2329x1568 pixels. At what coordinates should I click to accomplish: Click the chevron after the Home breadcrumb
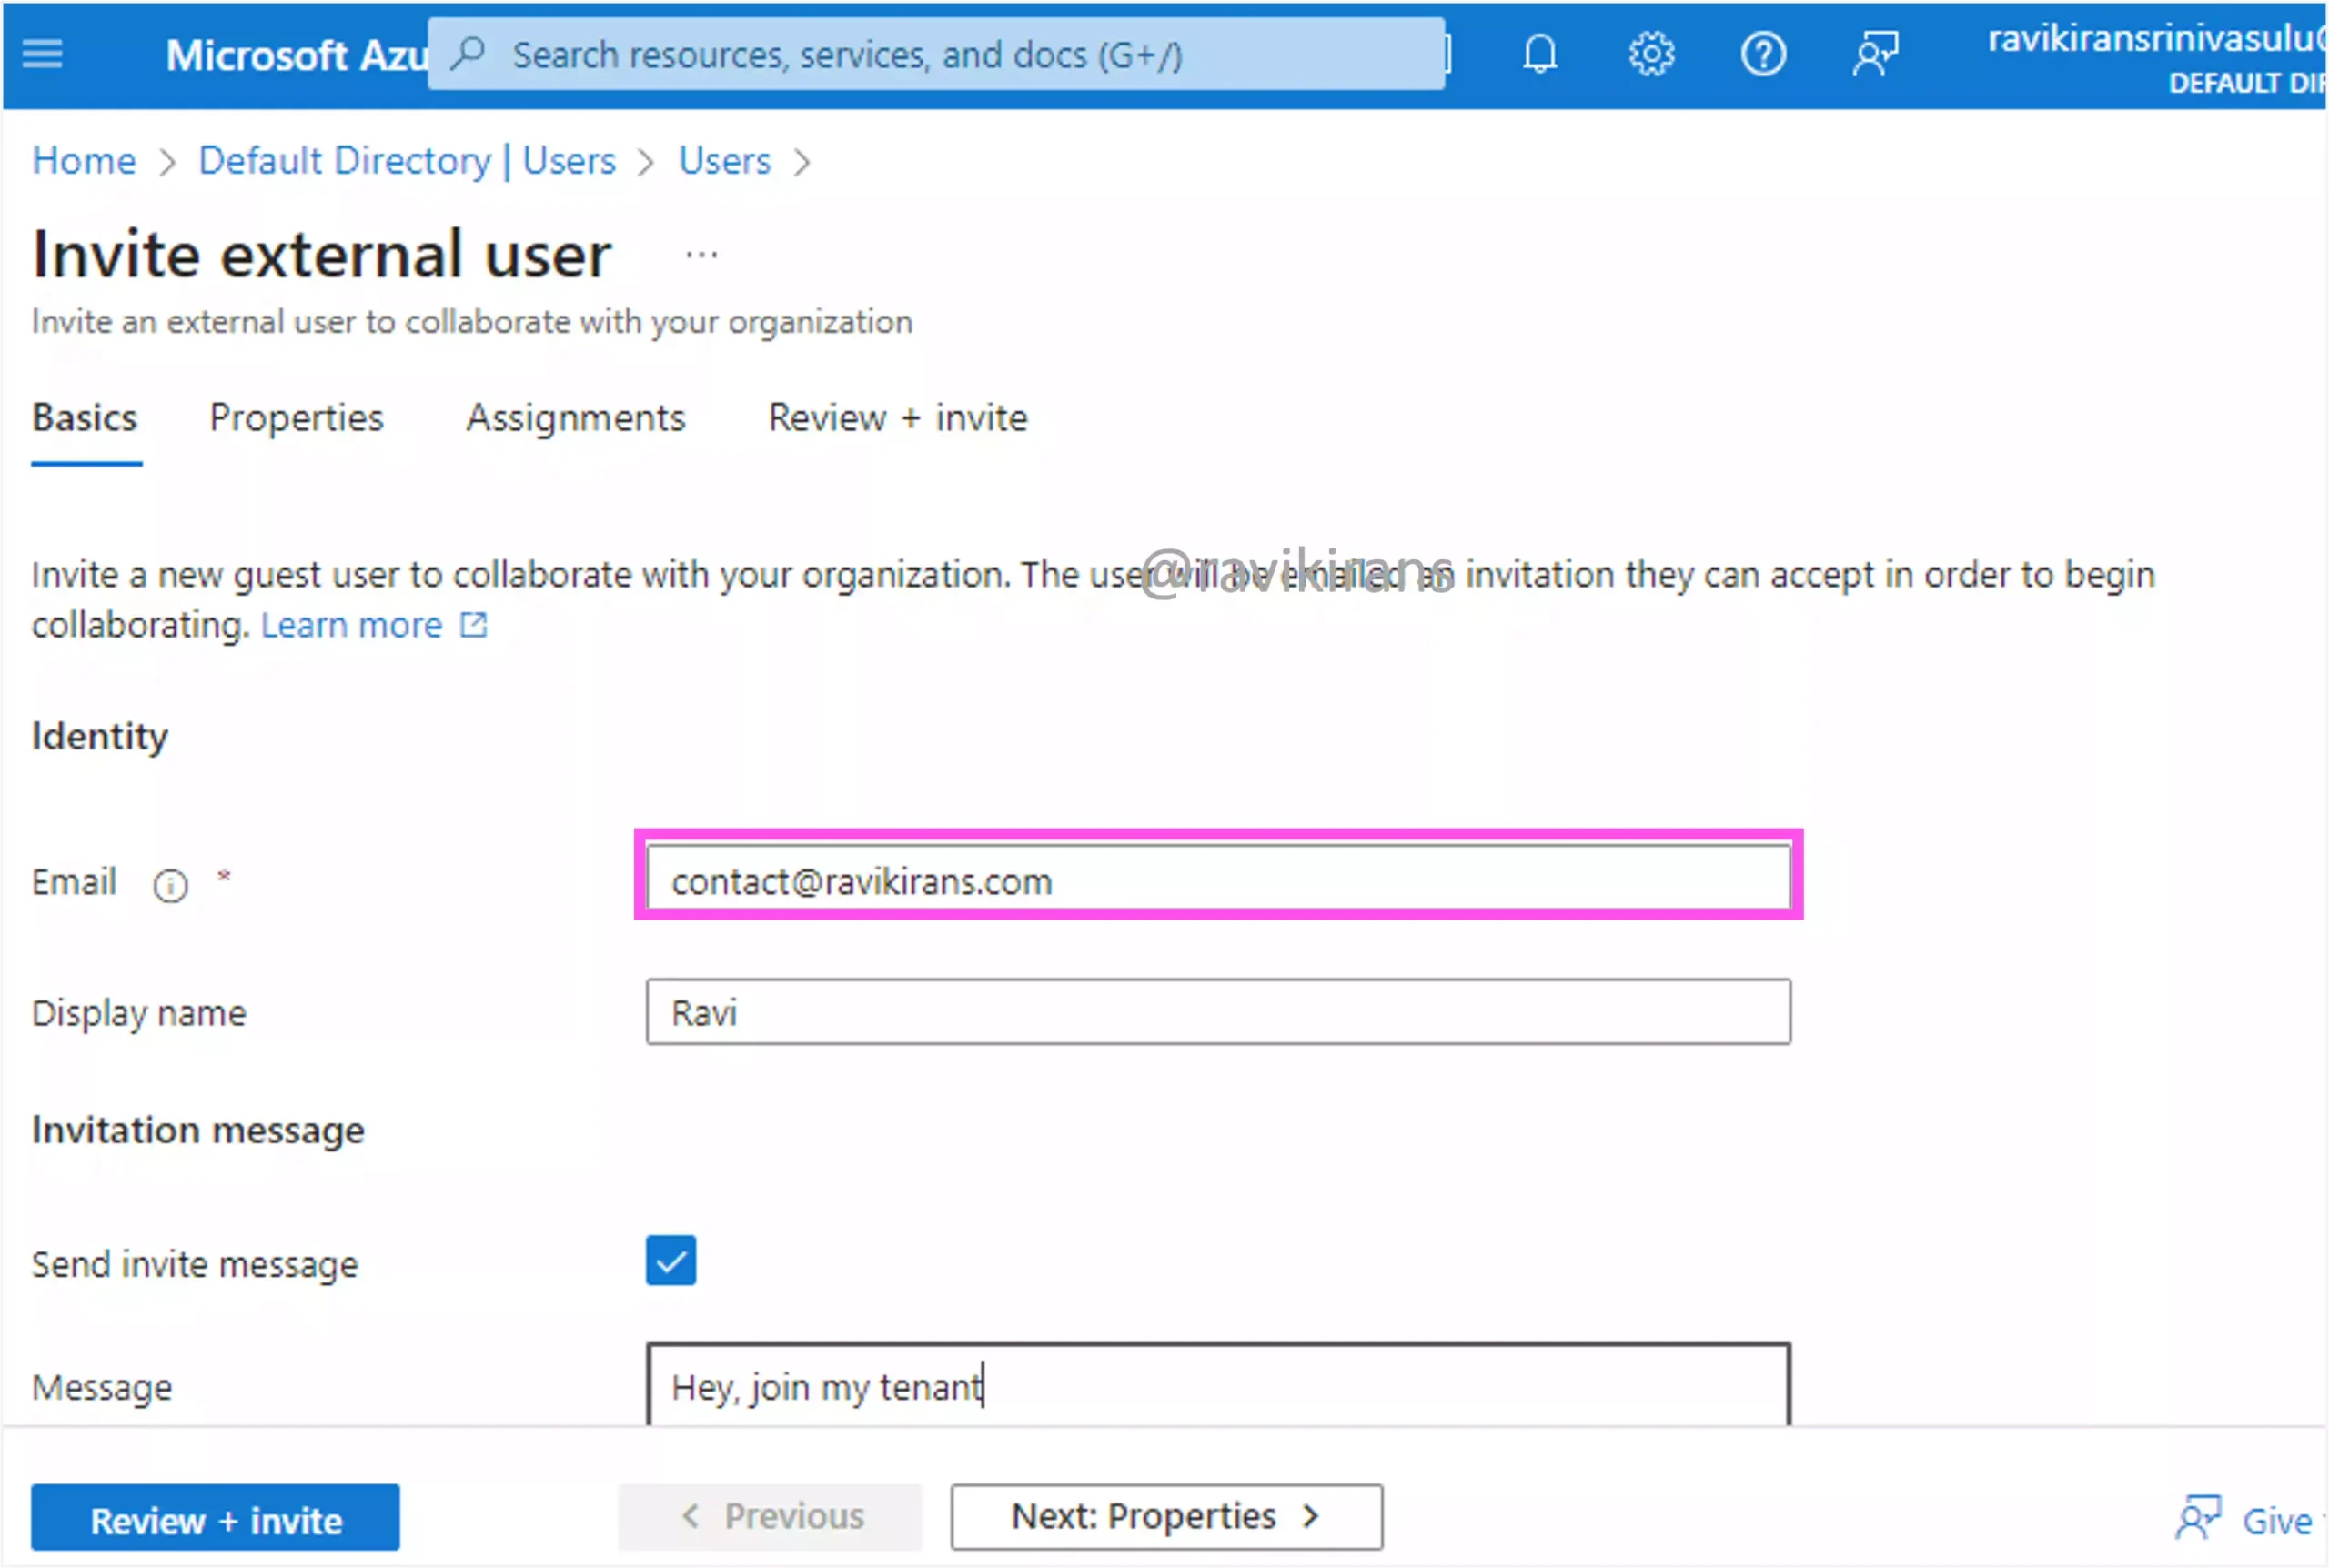(167, 162)
